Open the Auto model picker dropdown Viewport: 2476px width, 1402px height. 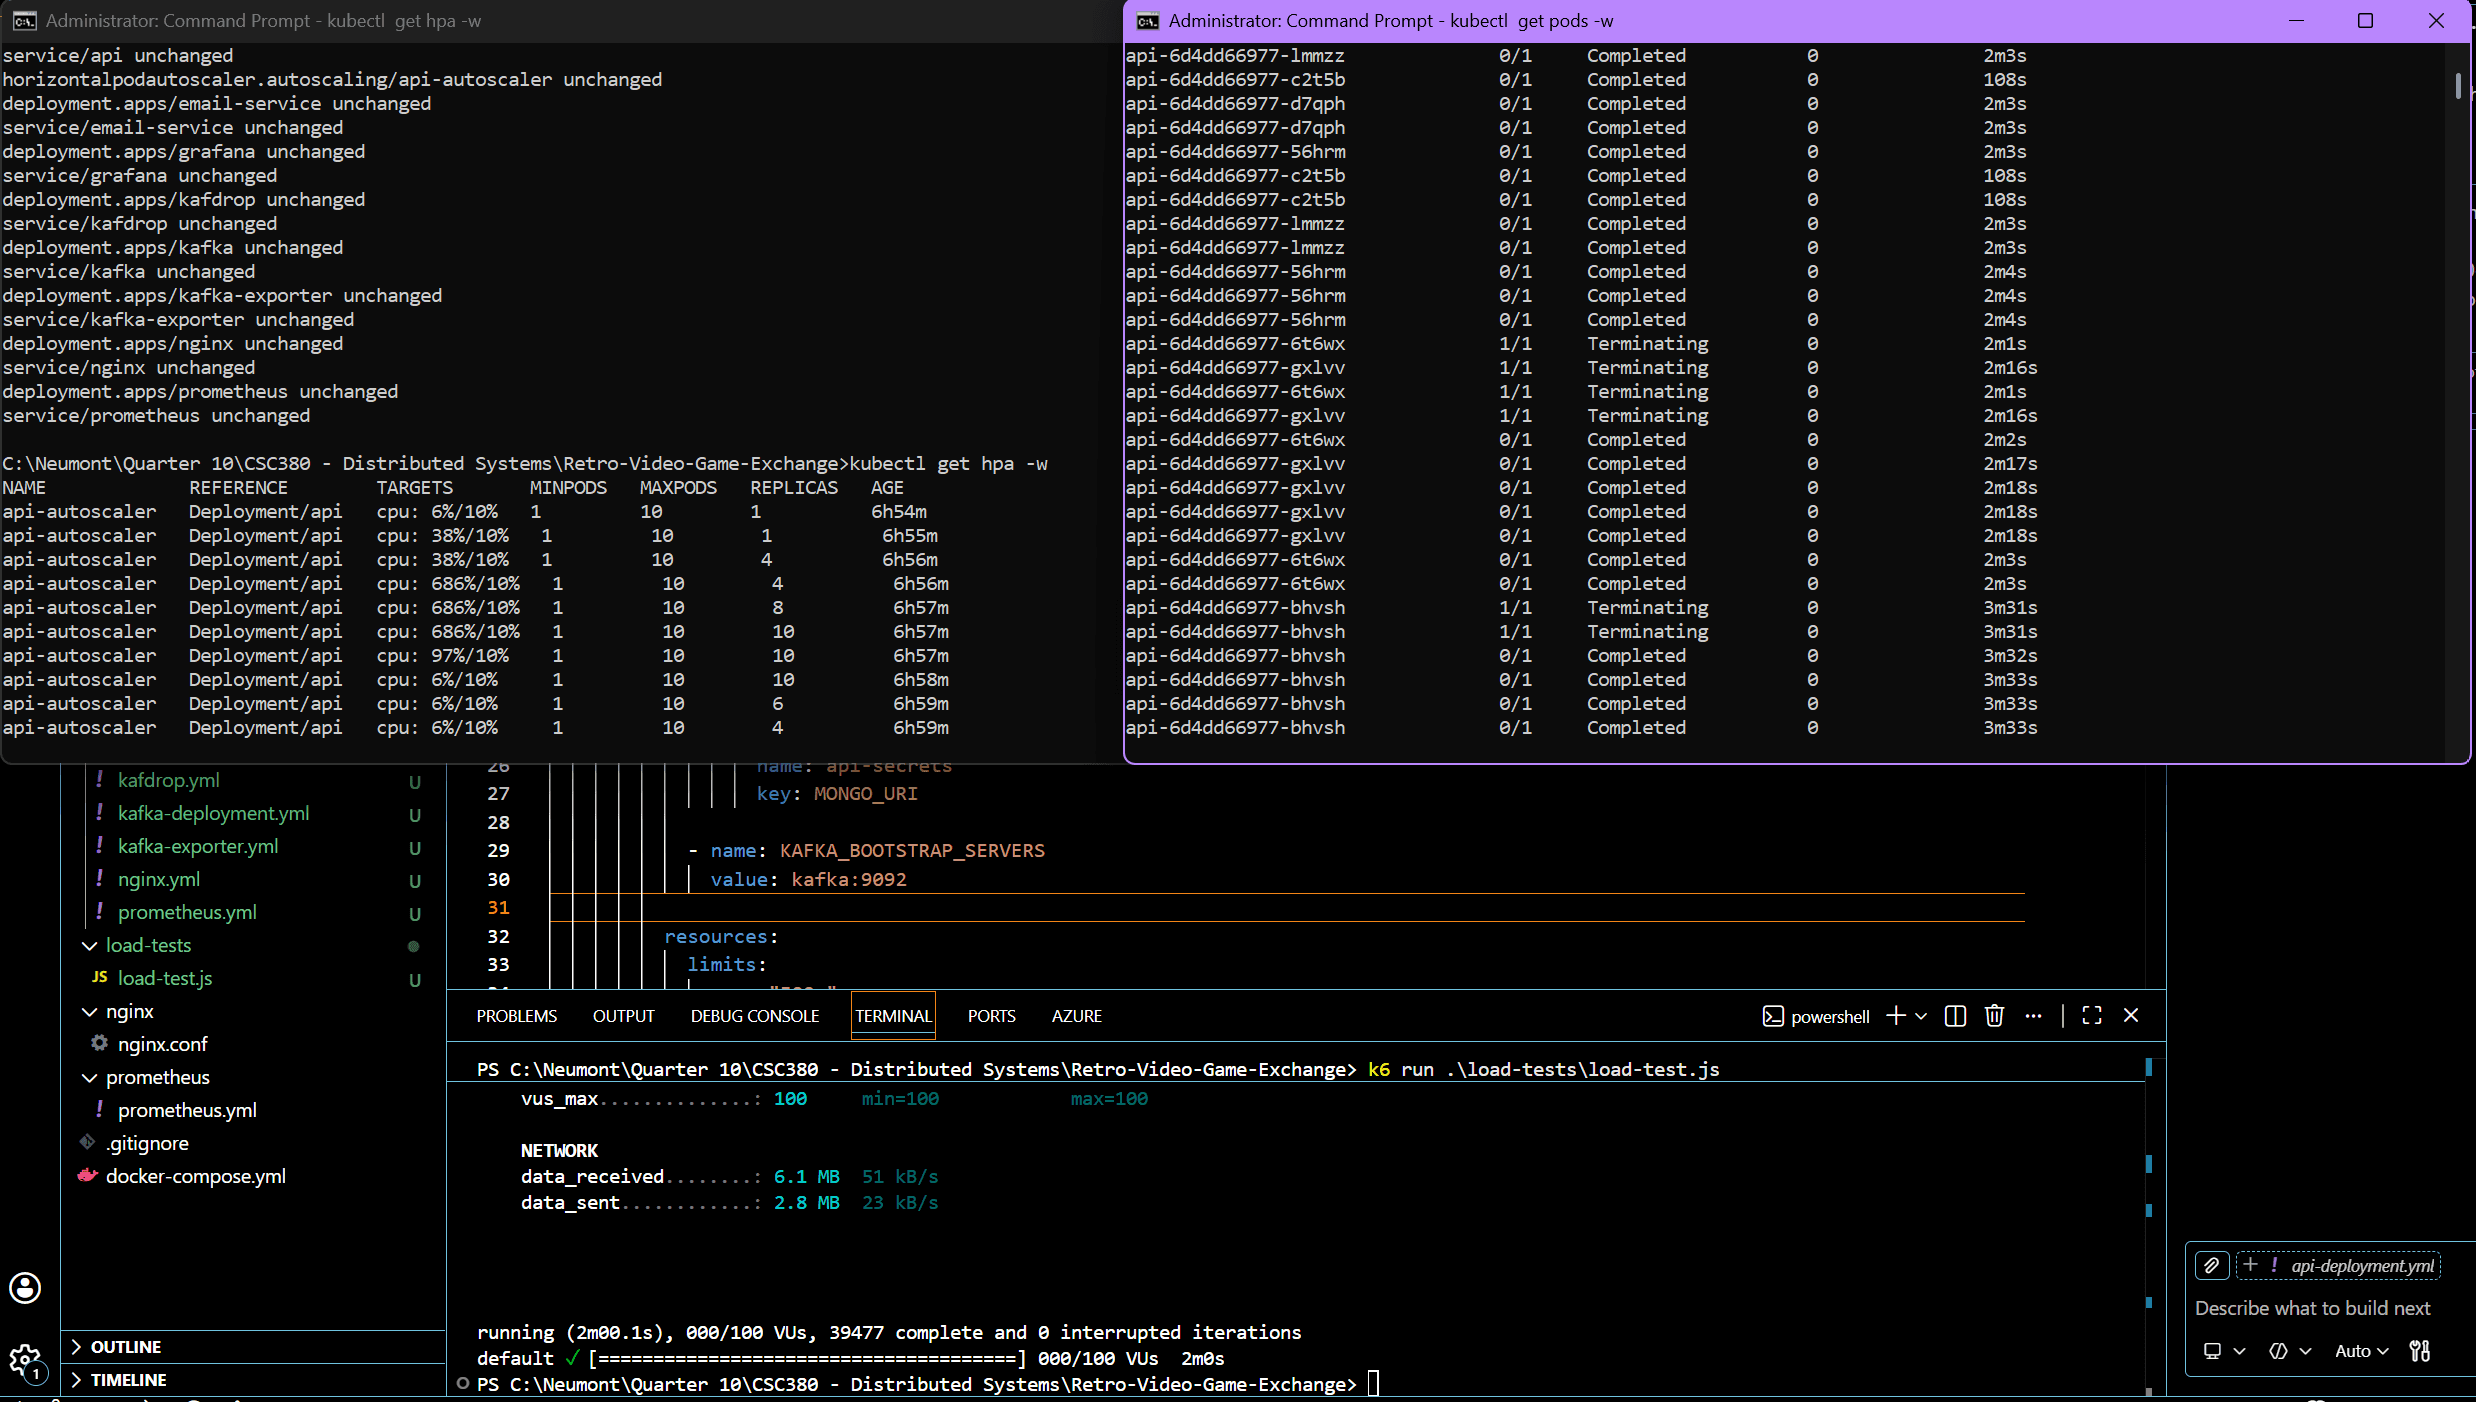pos(2362,1351)
